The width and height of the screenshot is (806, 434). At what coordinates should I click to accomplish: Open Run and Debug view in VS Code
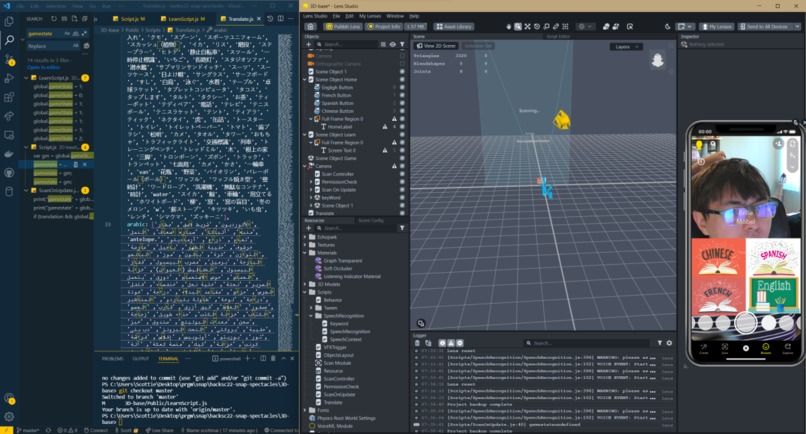(x=9, y=78)
